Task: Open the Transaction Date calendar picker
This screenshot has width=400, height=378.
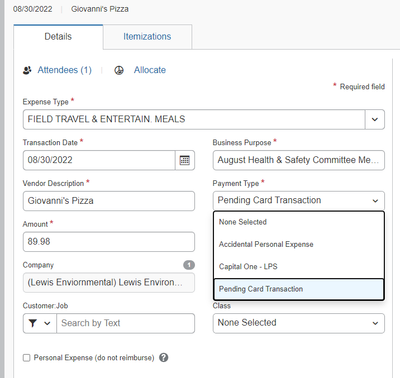Action: pos(185,160)
